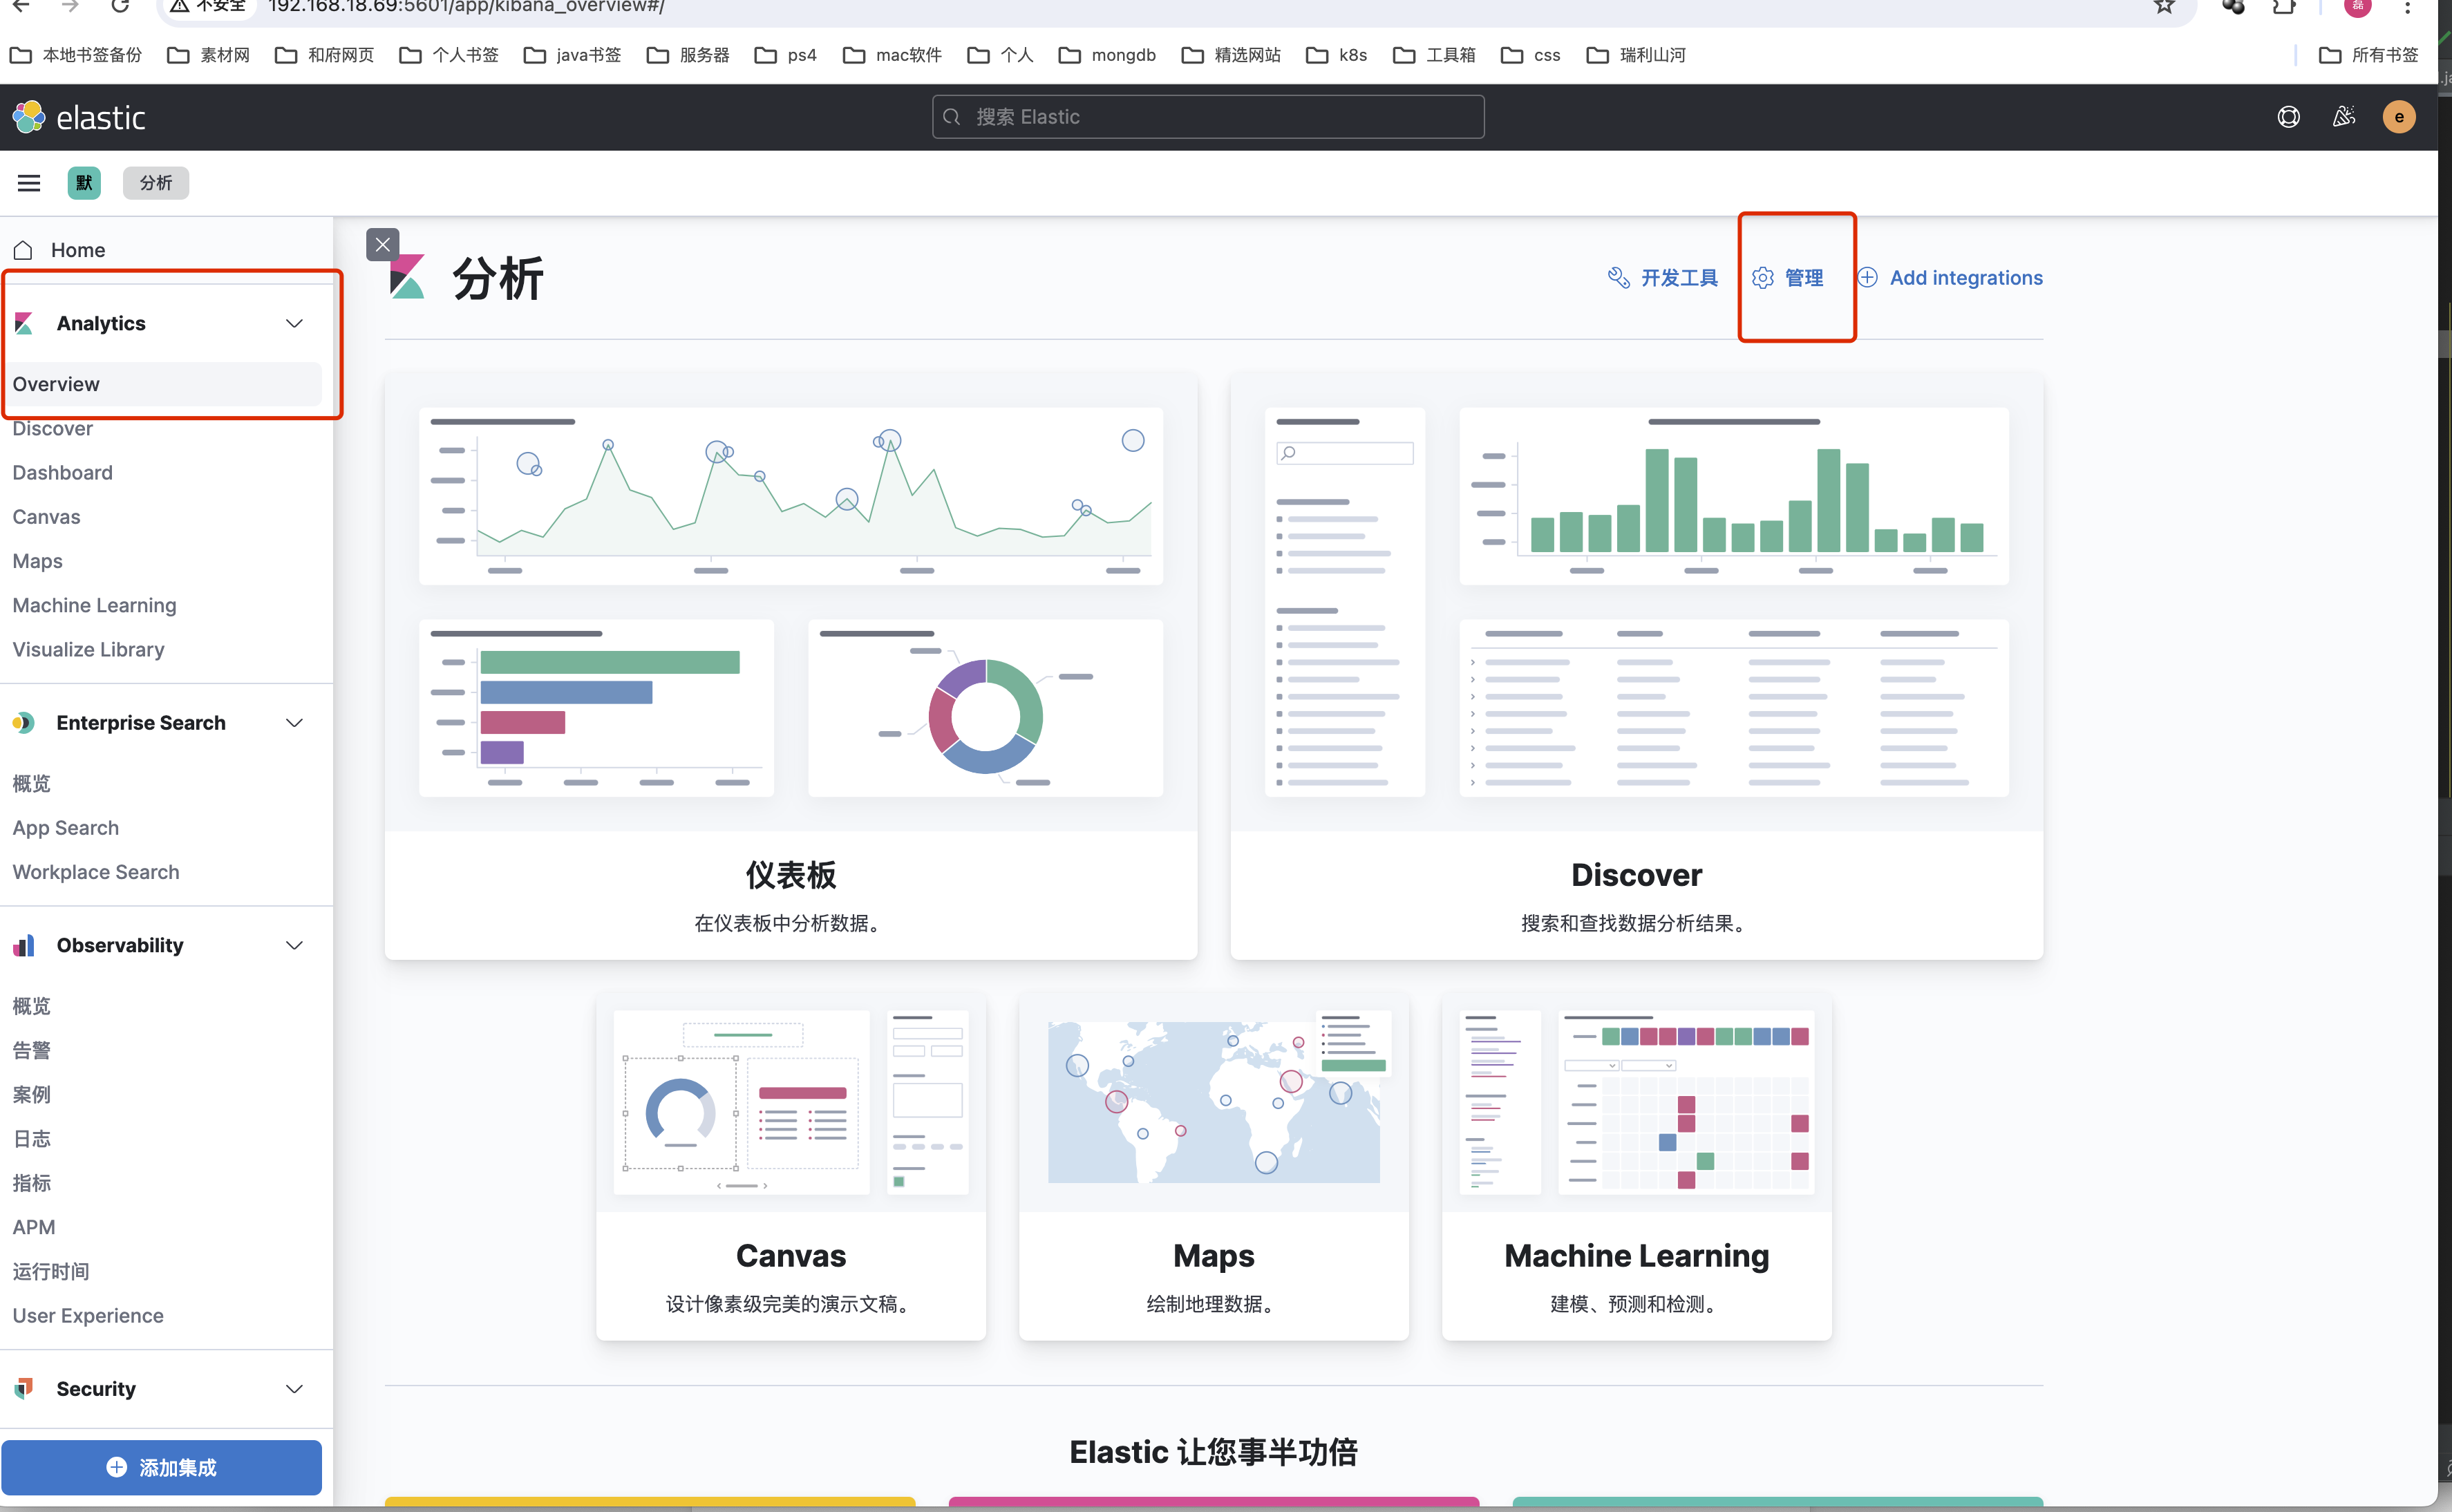Open Canvas from the sidebar
Screen dimensions: 2452x1512
[46, 517]
